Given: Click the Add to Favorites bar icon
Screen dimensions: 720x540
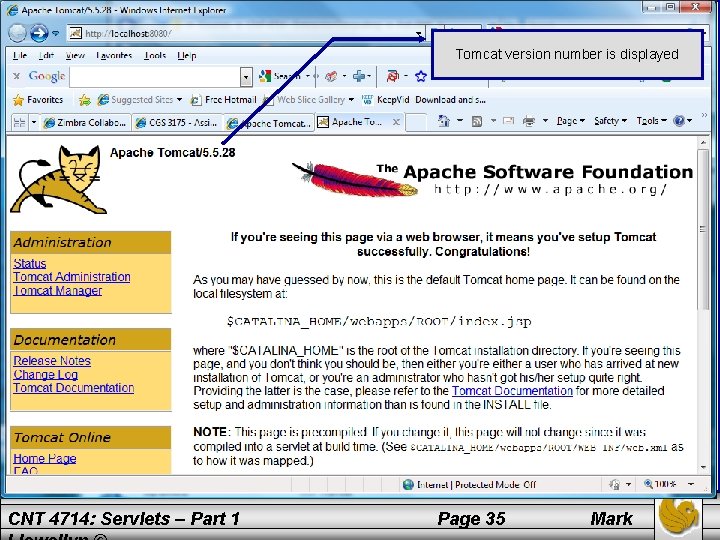Looking at the screenshot, I should pos(84,100).
